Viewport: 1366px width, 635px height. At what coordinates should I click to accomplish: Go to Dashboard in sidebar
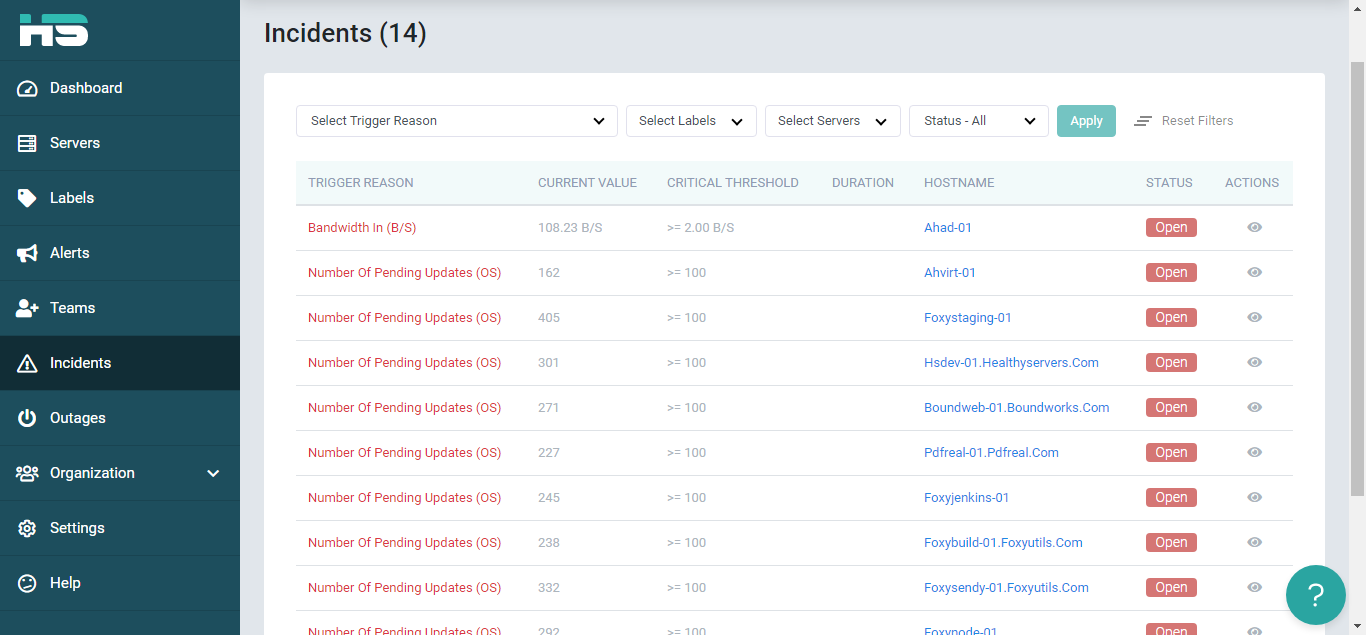[x=120, y=88]
